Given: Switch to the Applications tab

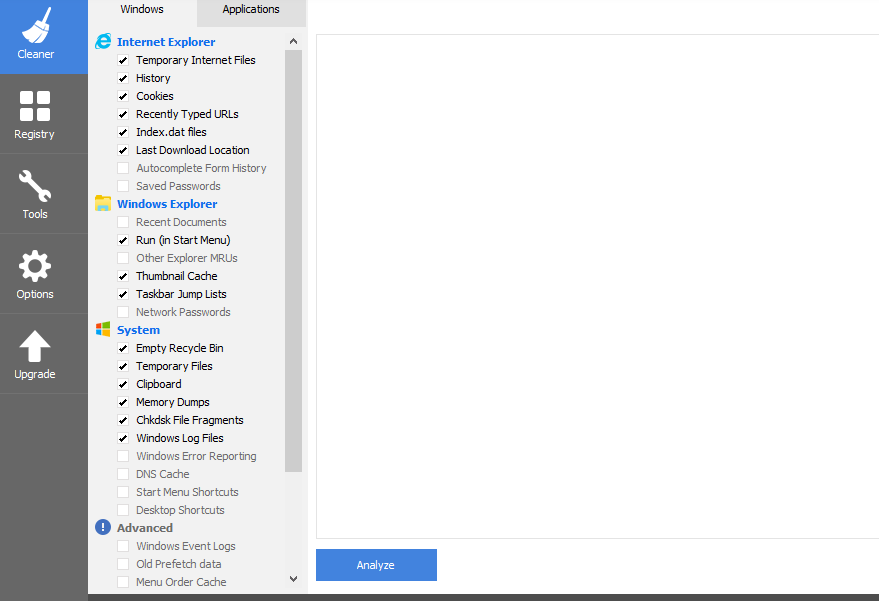Looking at the screenshot, I should point(251,10).
